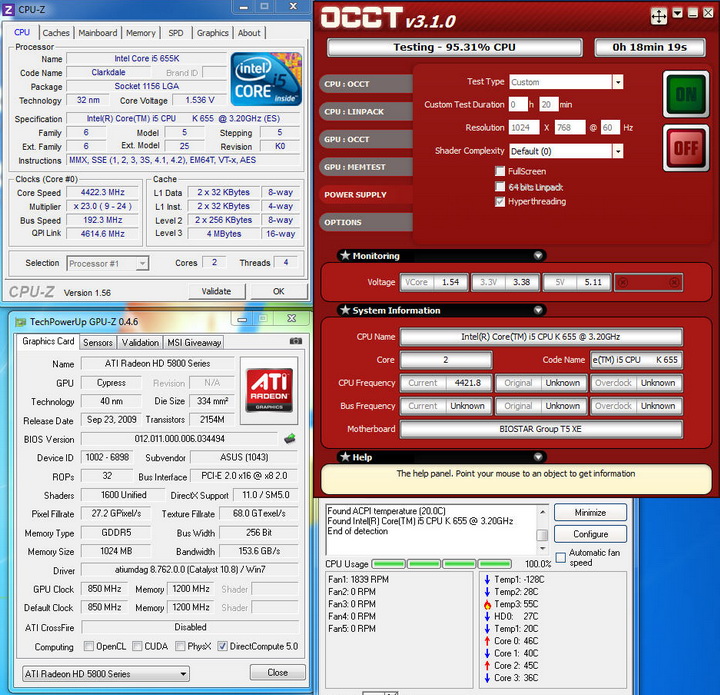This screenshot has height=695, width=720.
Task: Click the BIOS save chip icon in GPU-Z
Action: coord(290,439)
